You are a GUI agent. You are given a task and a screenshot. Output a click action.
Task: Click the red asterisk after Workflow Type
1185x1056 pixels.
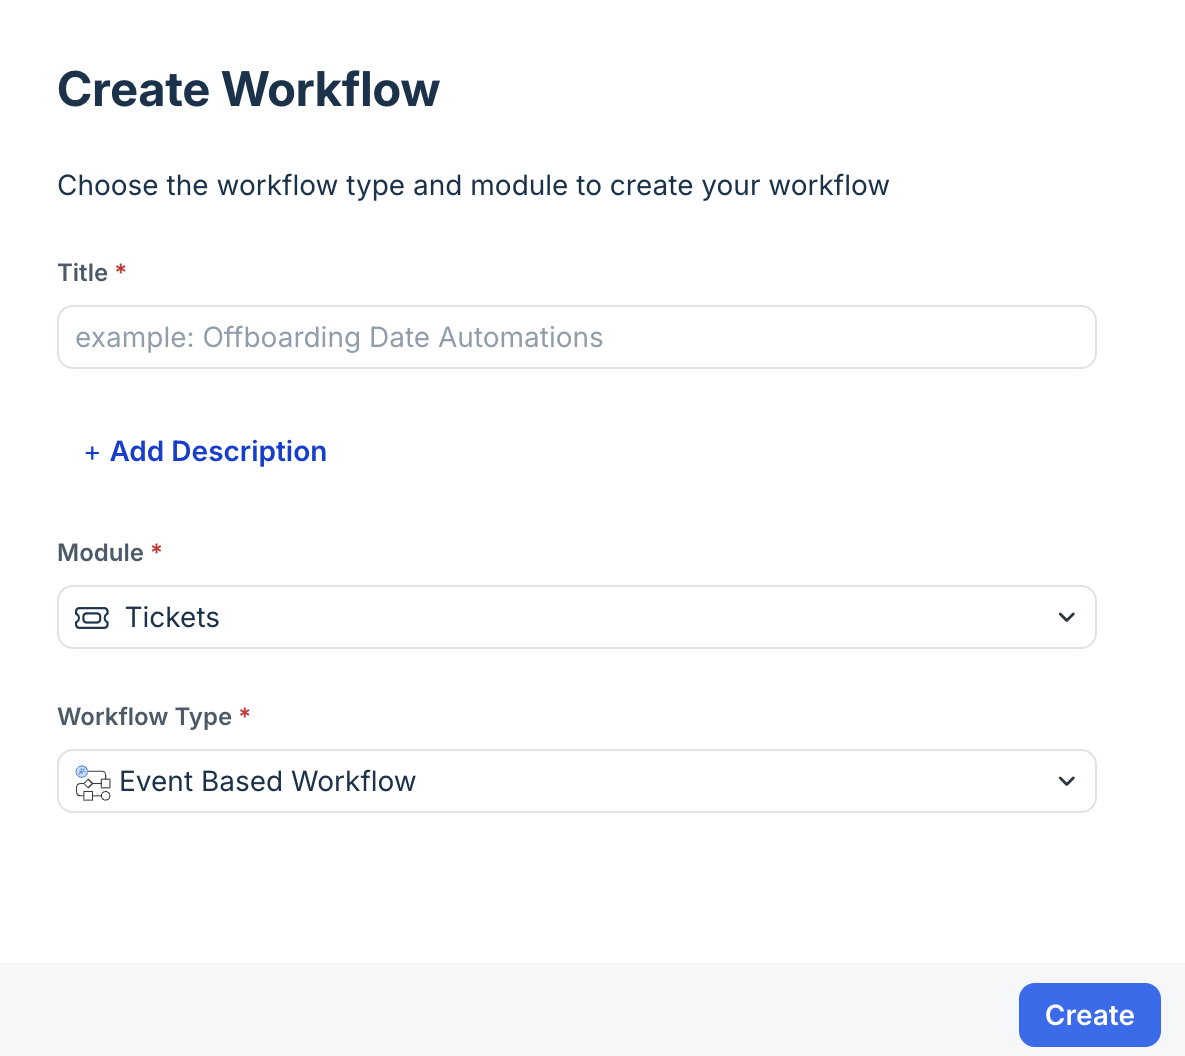tap(245, 715)
